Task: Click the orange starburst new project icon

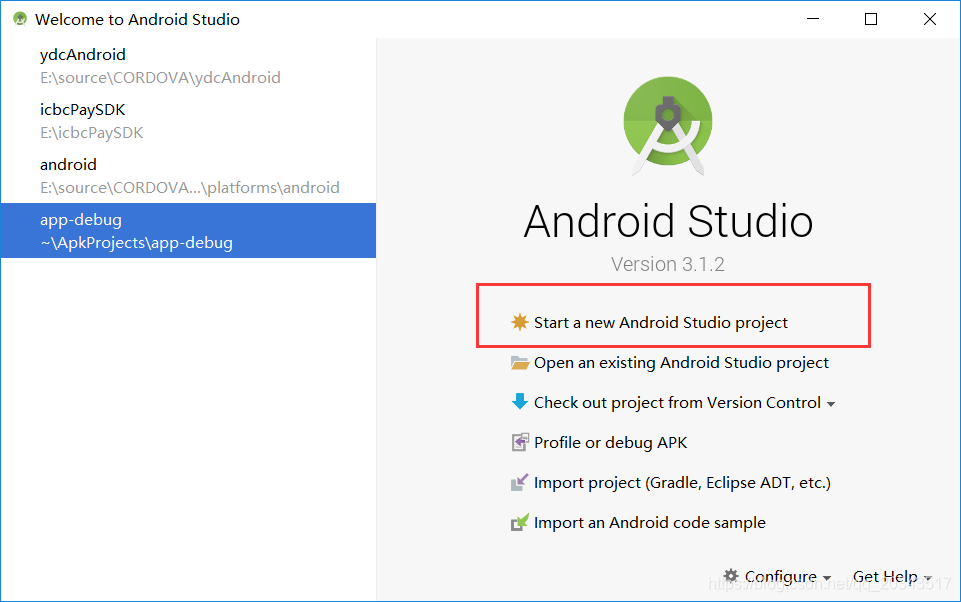Action: click(x=520, y=322)
